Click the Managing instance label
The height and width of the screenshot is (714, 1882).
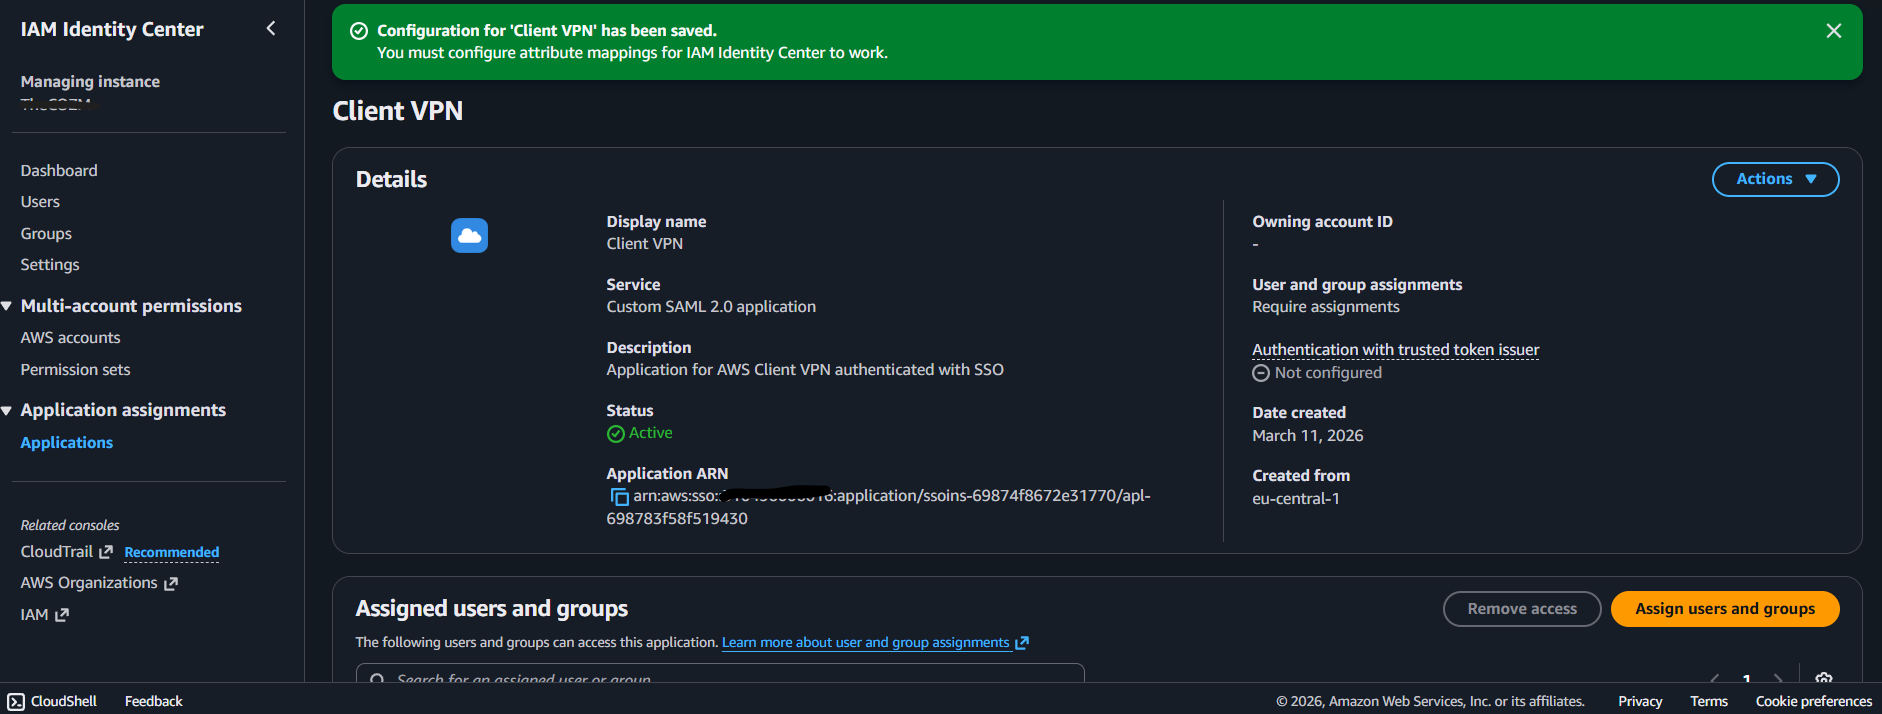click(x=90, y=82)
